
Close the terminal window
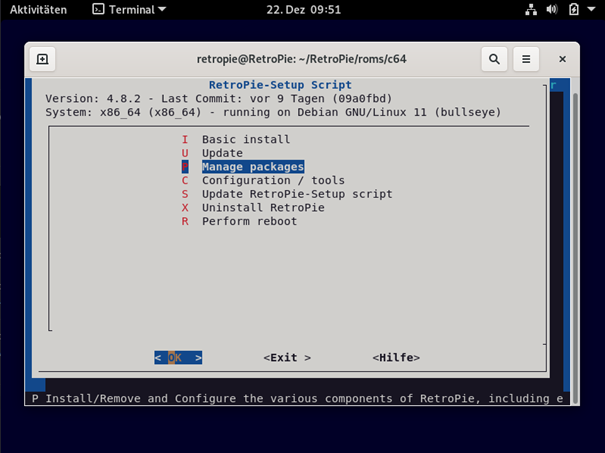(563, 59)
